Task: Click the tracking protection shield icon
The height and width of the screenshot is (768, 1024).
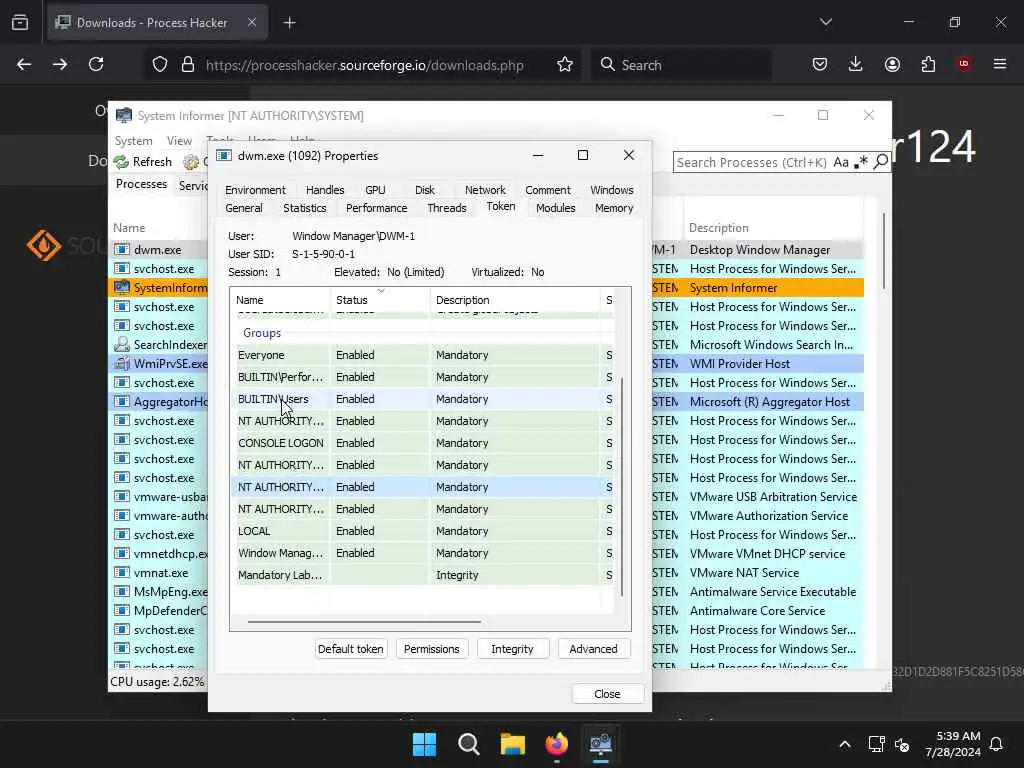Action: pos(160,65)
